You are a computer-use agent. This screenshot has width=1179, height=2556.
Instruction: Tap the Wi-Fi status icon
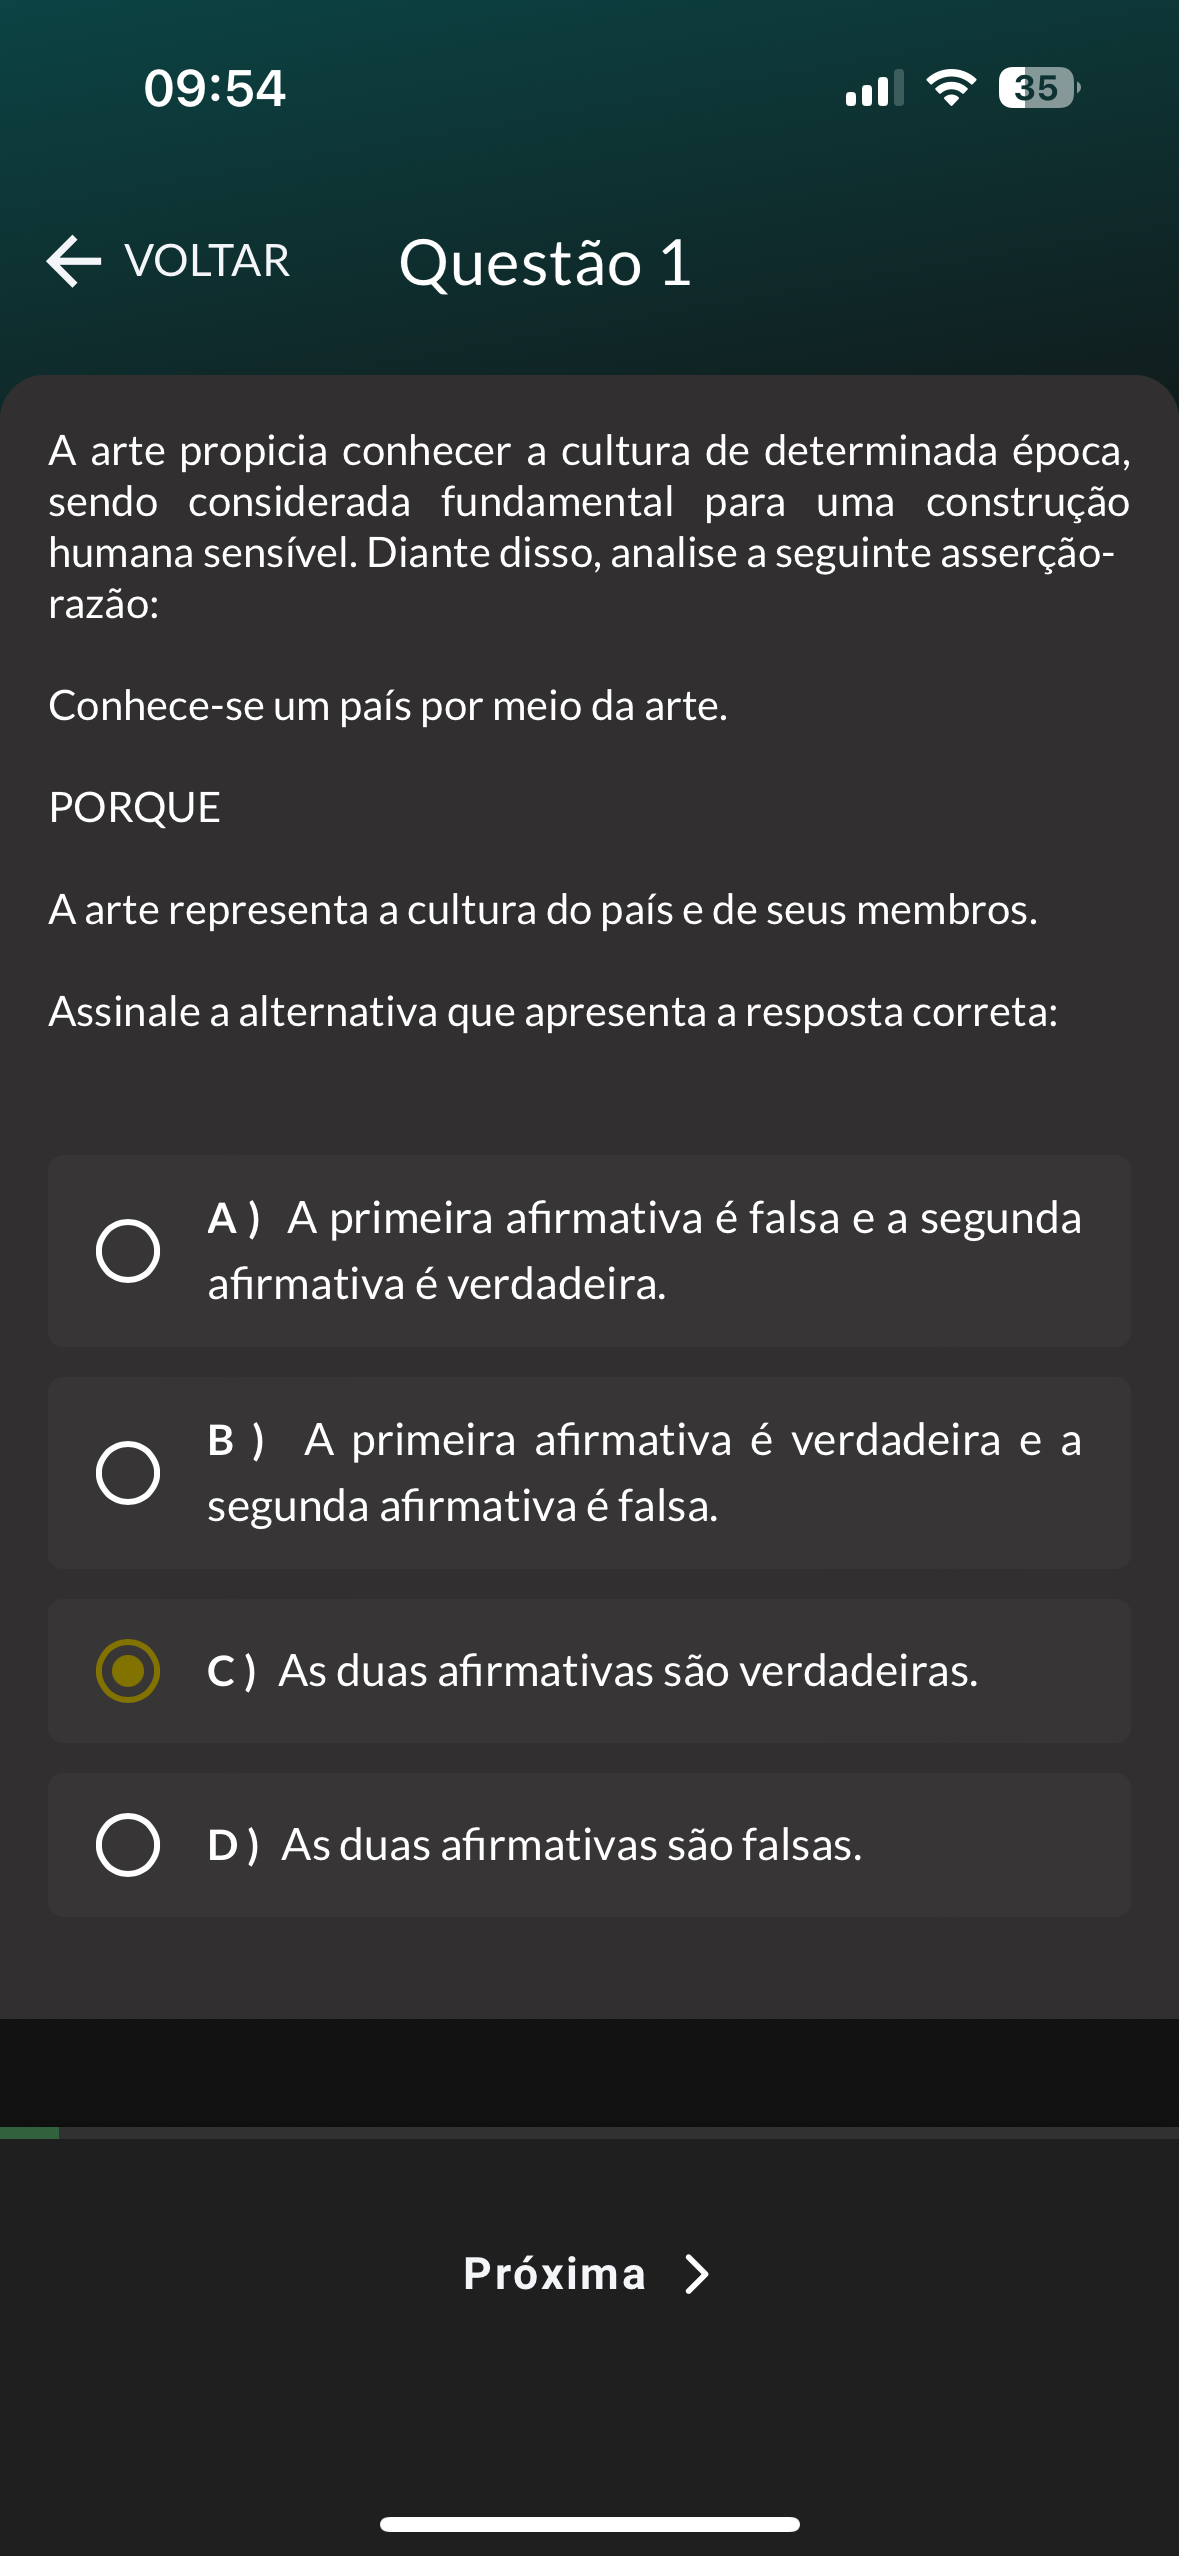tap(951, 88)
